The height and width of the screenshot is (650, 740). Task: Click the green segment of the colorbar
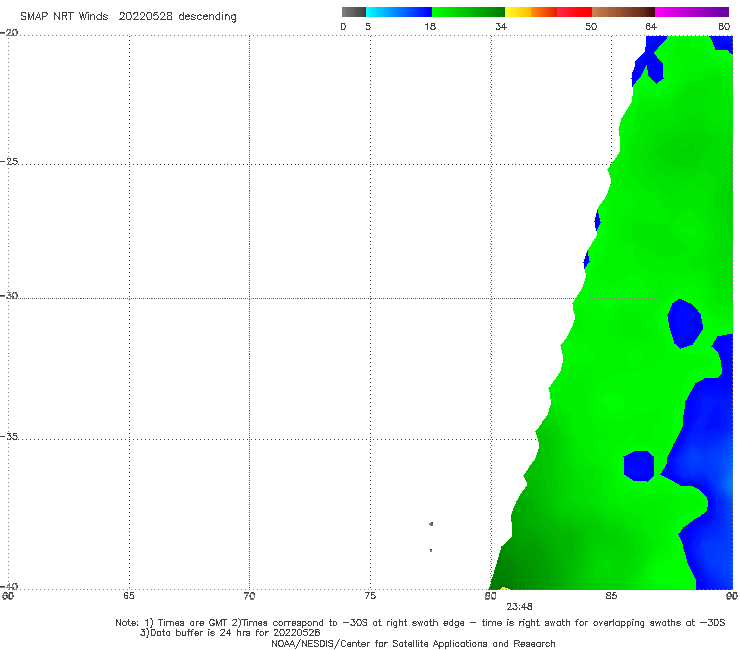(x=468, y=12)
